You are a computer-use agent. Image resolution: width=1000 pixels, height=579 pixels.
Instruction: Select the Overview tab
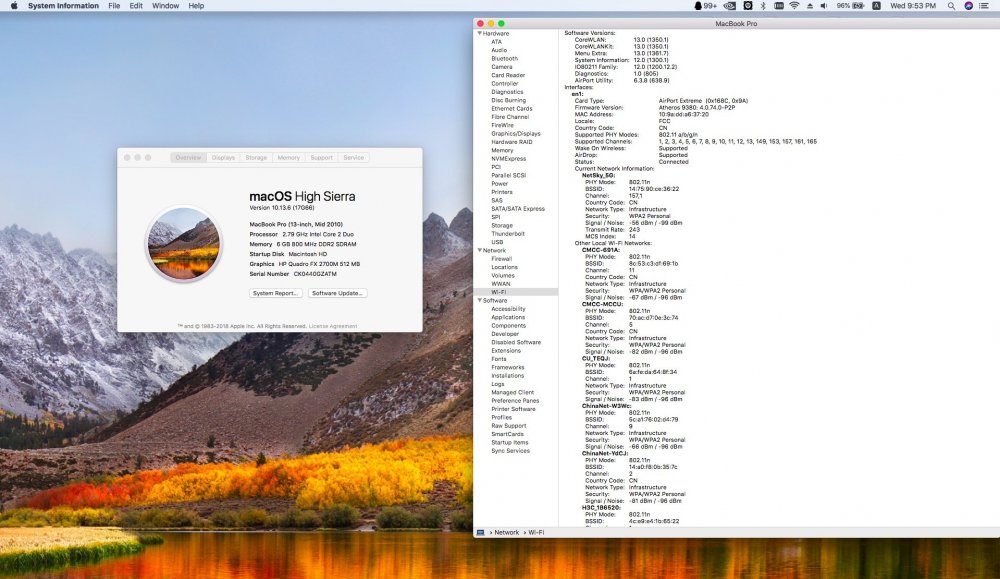(188, 158)
